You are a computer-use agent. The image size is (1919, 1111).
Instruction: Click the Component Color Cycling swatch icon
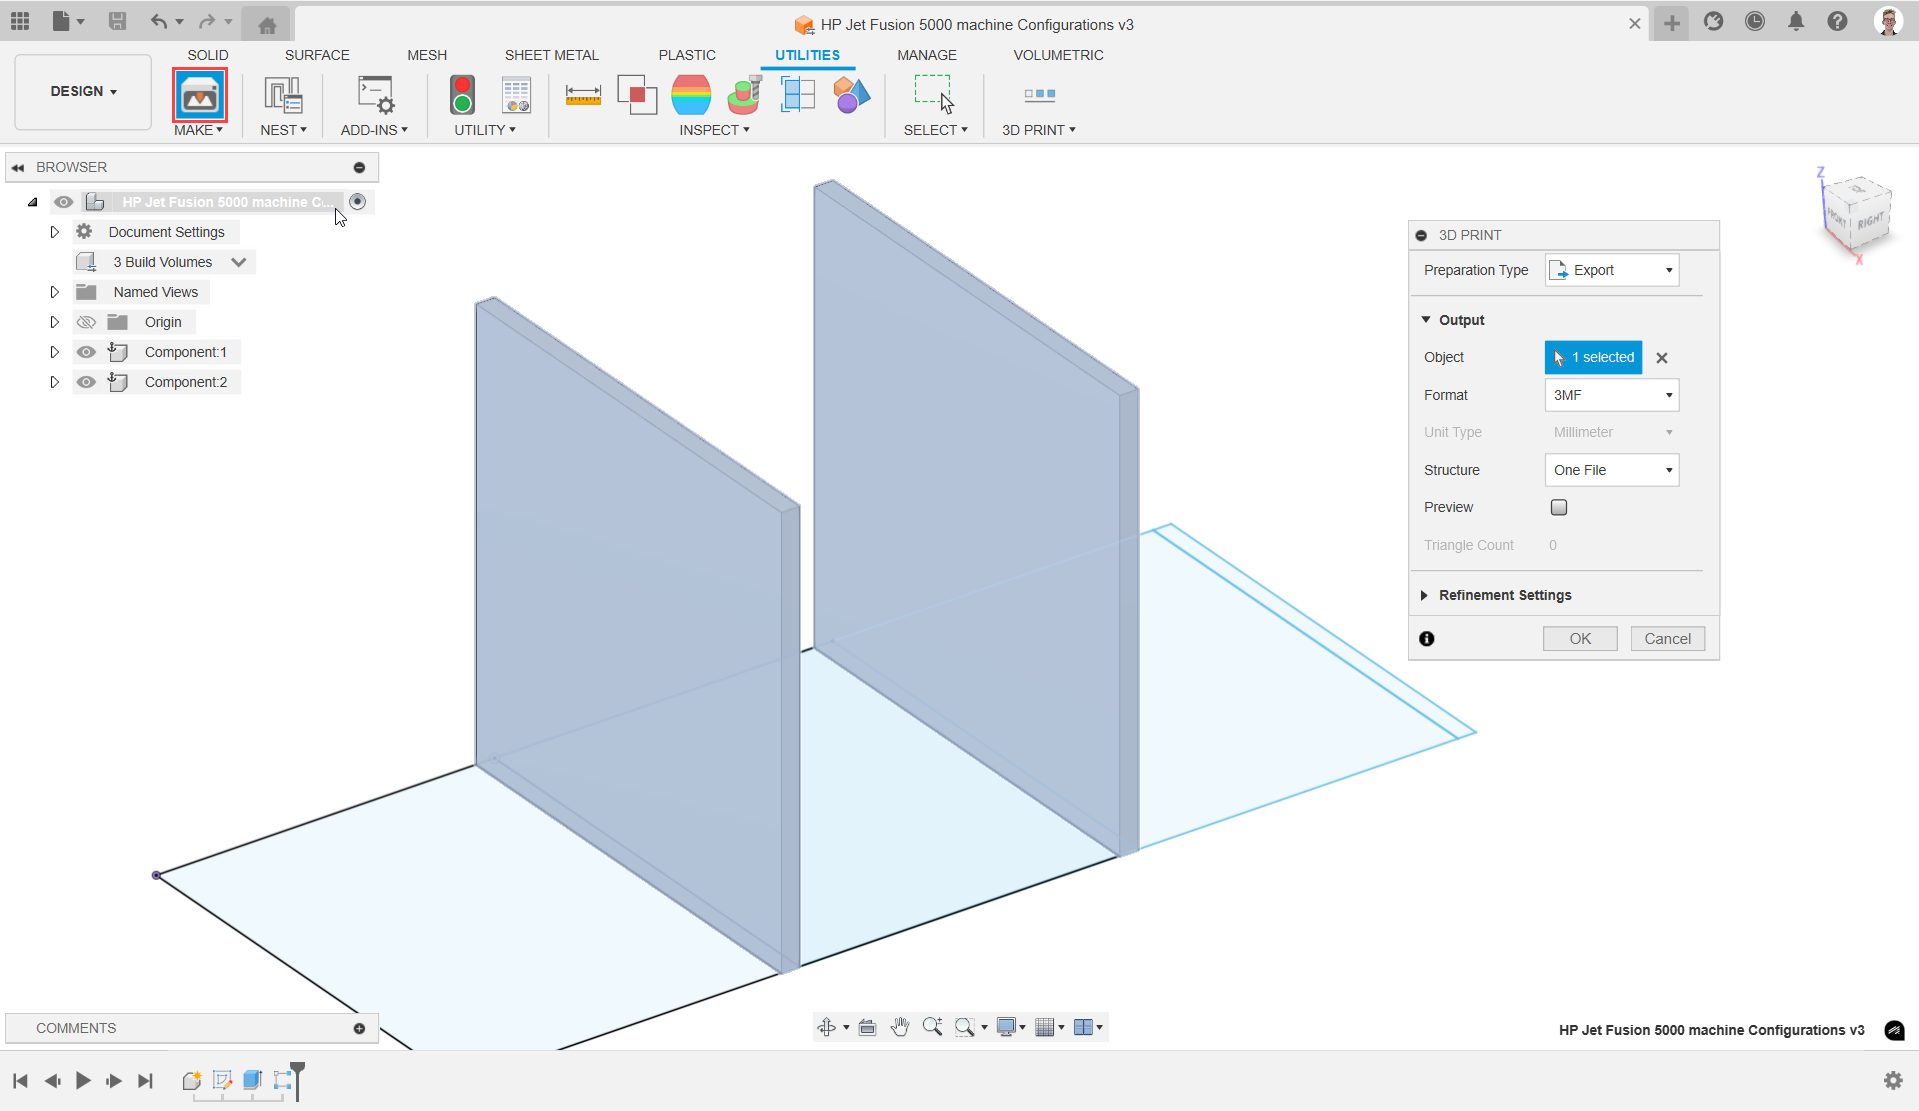(x=850, y=95)
